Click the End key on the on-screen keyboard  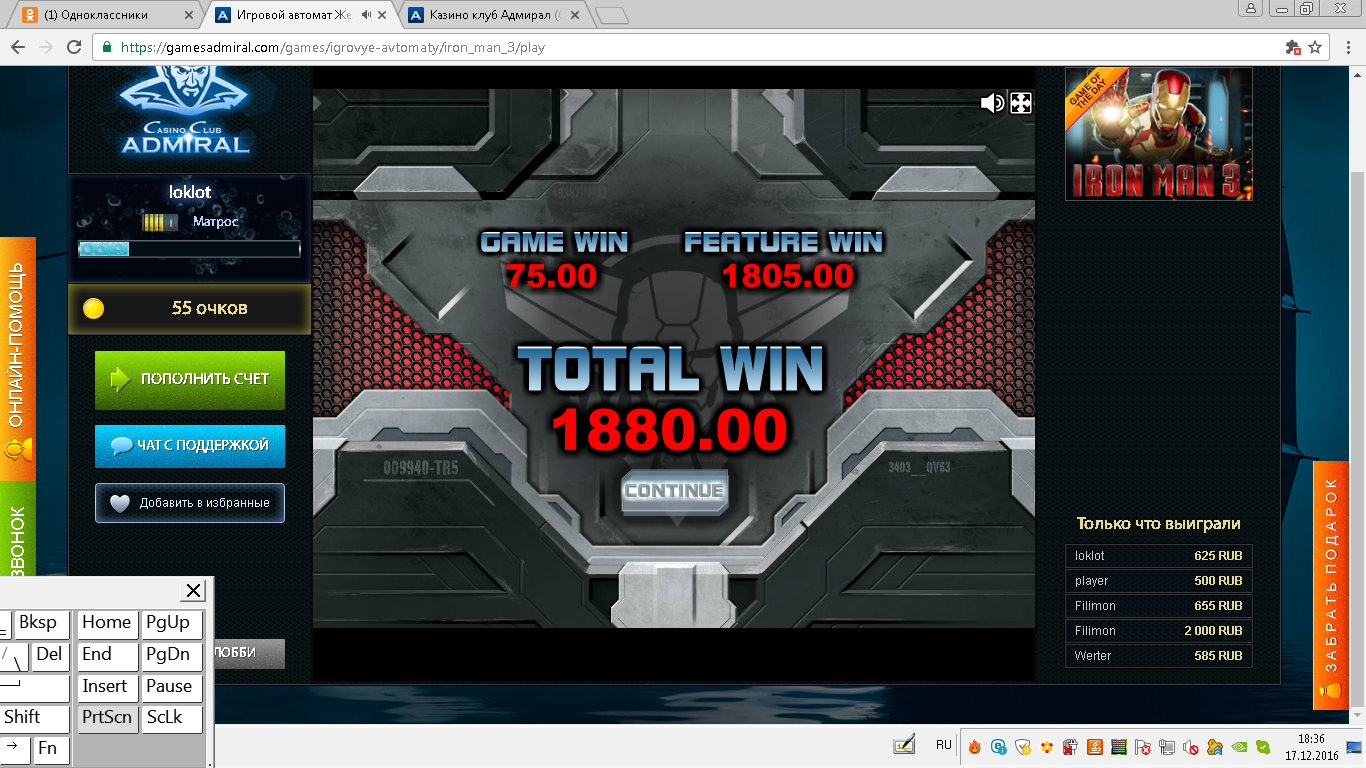107,656
